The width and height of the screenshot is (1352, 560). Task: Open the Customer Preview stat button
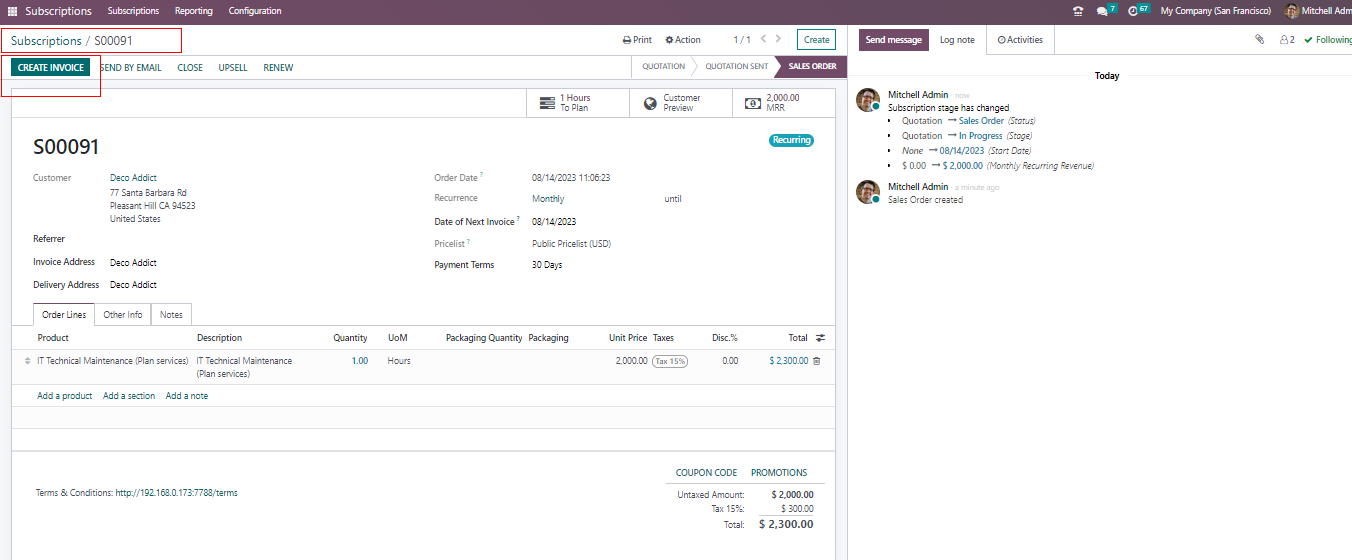point(681,103)
